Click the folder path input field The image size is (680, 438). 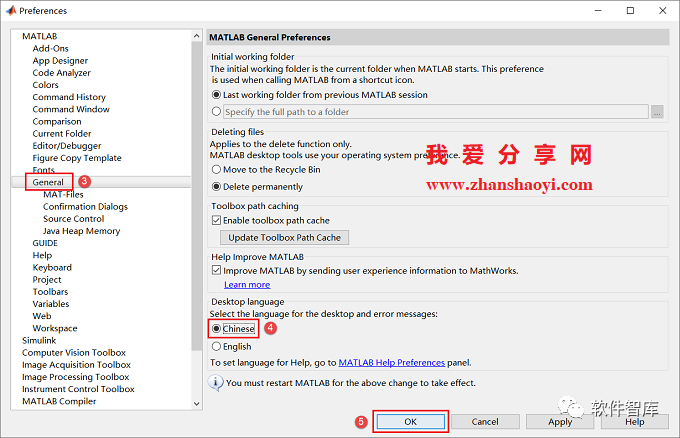436,112
